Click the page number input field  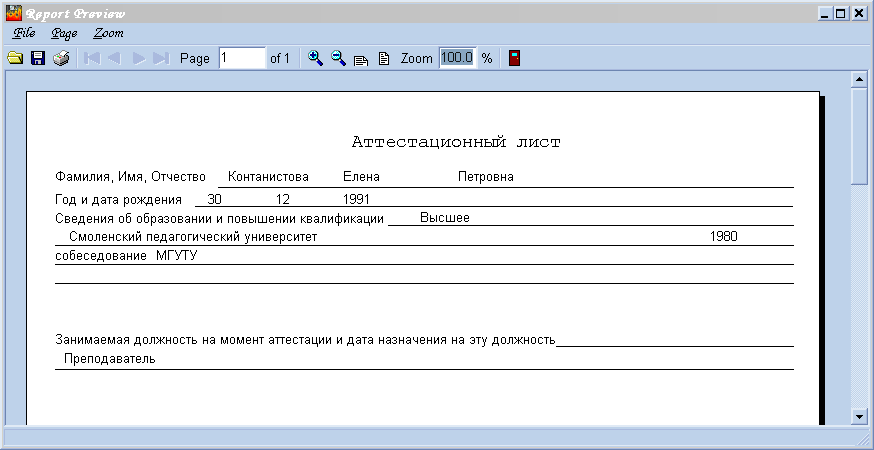[242, 58]
